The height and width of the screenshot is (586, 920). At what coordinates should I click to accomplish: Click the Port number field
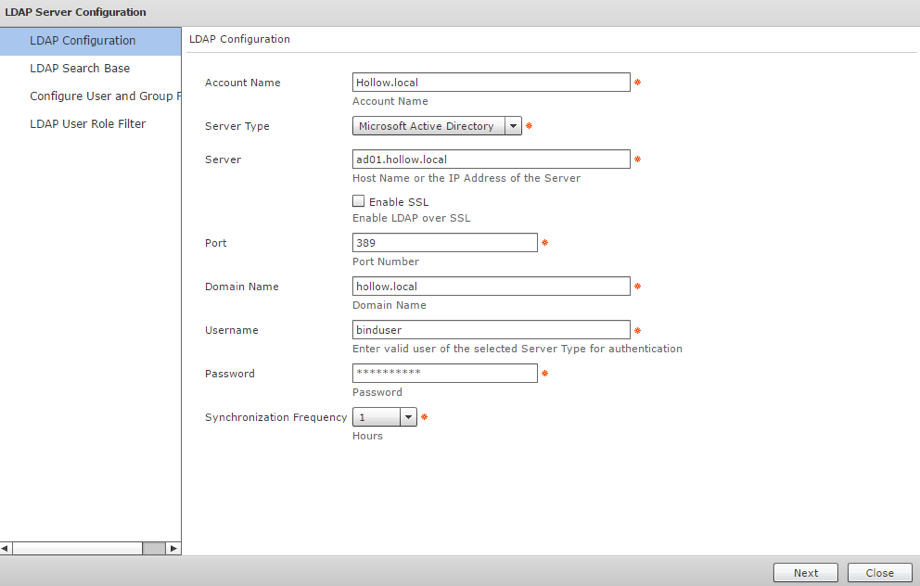(x=445, y=243)
